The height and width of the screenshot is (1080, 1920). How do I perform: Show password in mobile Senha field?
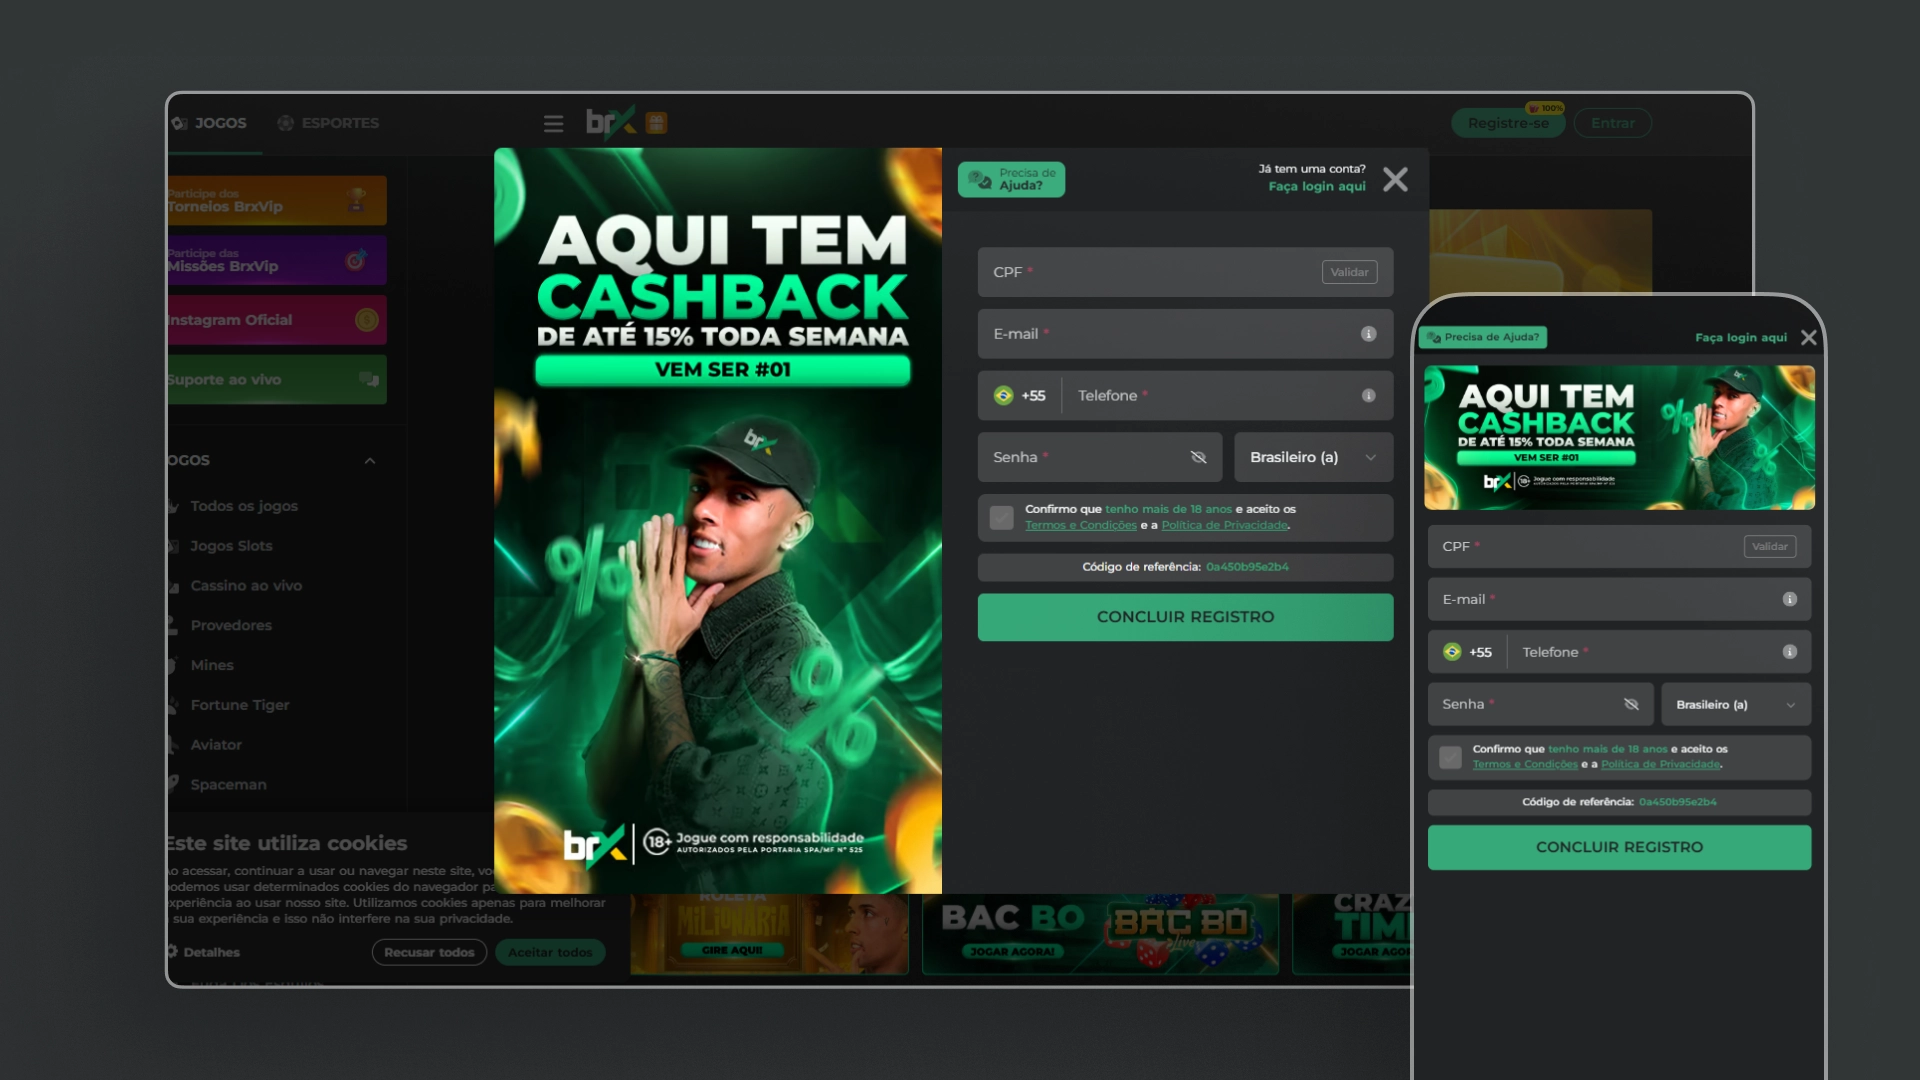pos(1631,705)
